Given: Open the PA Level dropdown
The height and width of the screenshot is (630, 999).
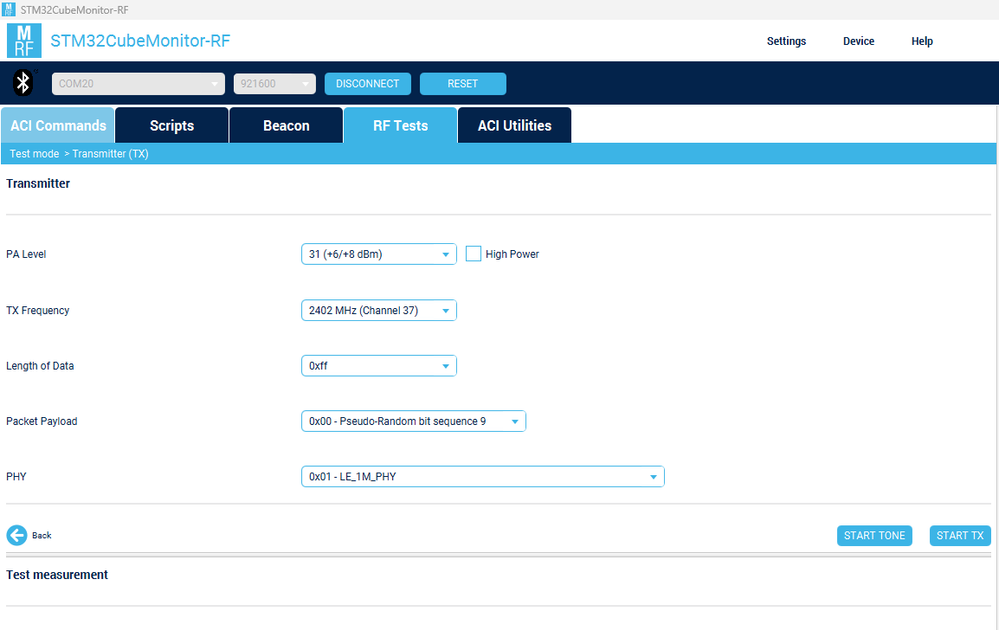Looking at the screenshot, I should pyautogui.click(x=378, y=254).
